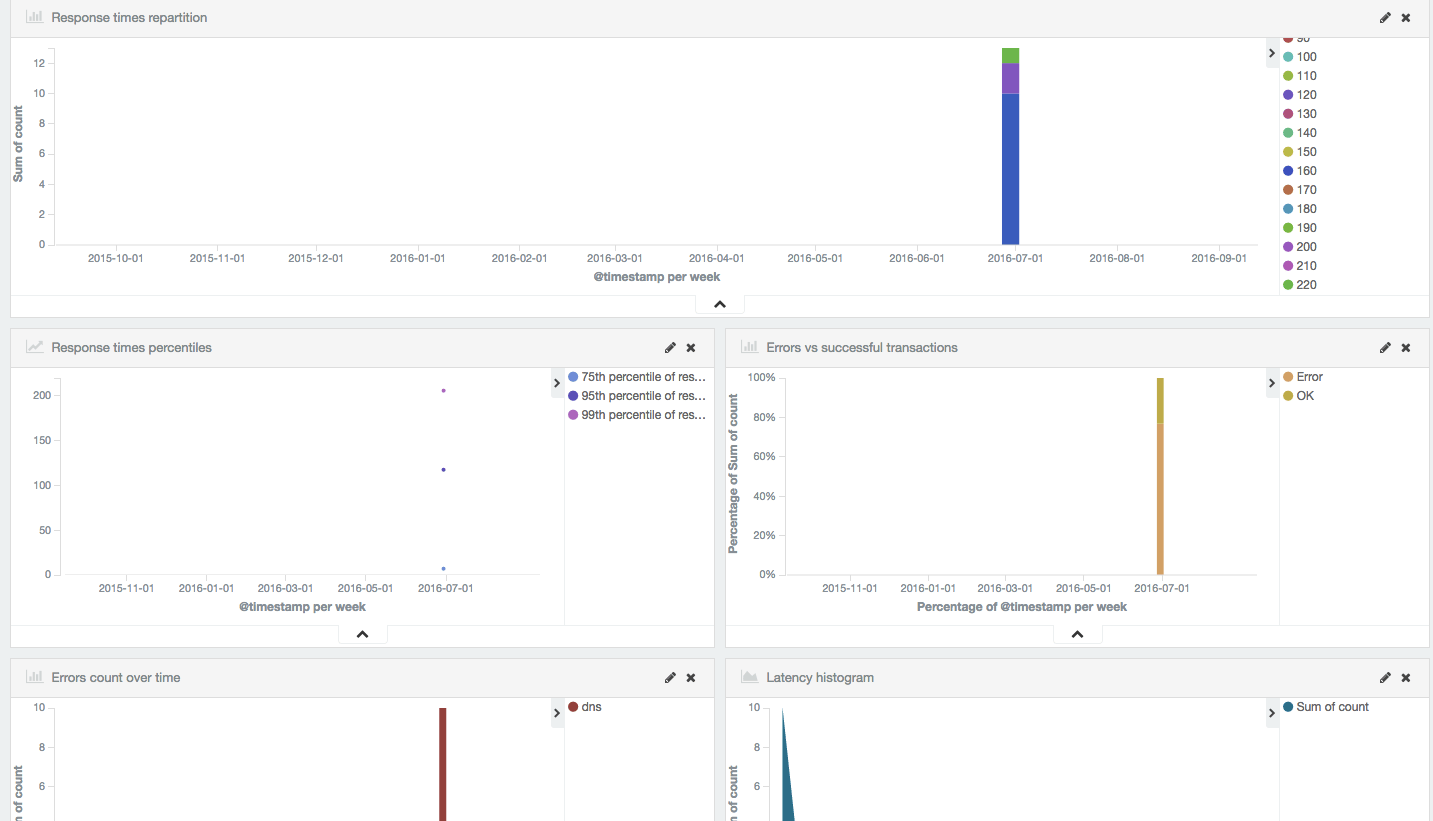Open spy panel under Errors vs successful transactions

(1078, 634)
